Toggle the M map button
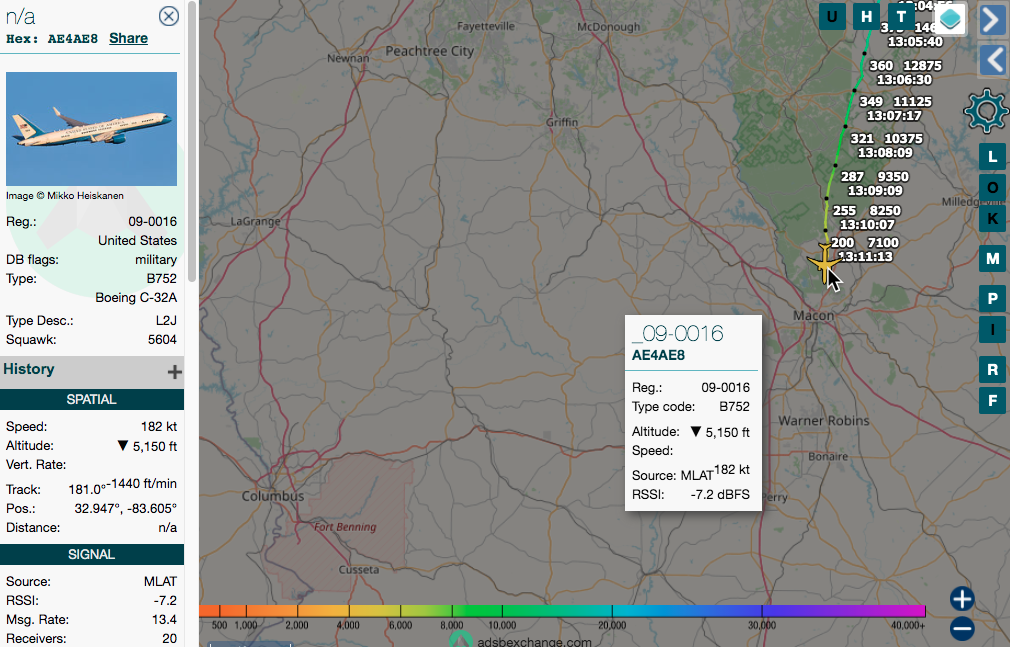This screenshot has width=1010, height=647. tap(993, 258)
